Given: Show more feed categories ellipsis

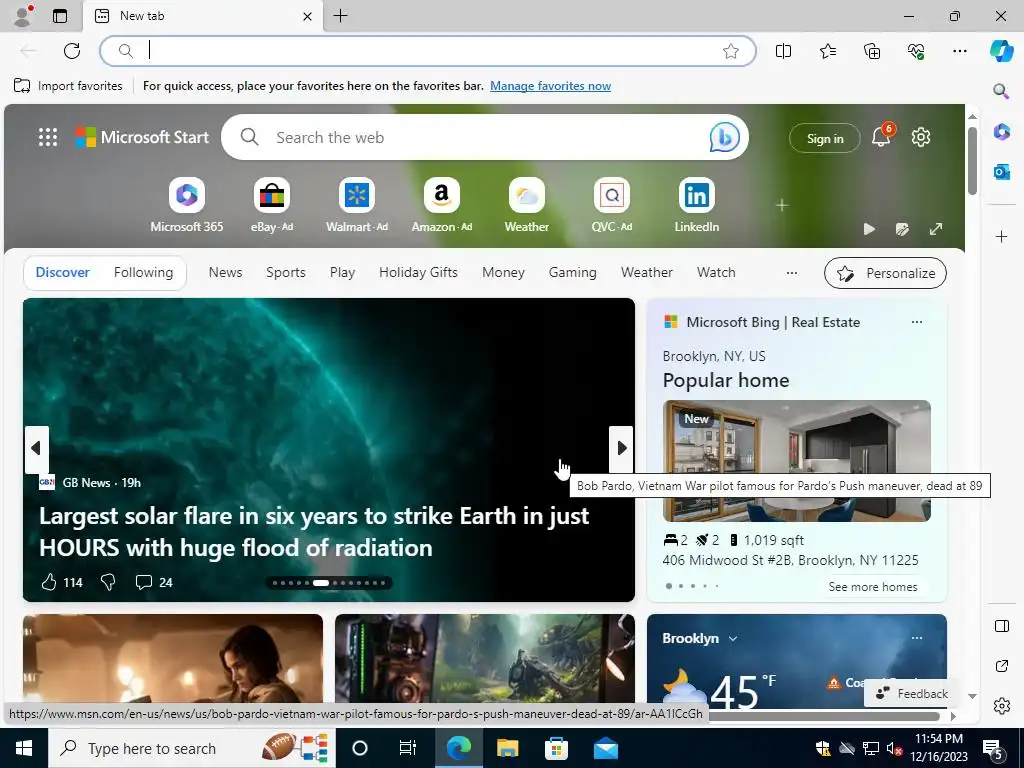Looking at the screenshot, I should click(x=792, y=272).
